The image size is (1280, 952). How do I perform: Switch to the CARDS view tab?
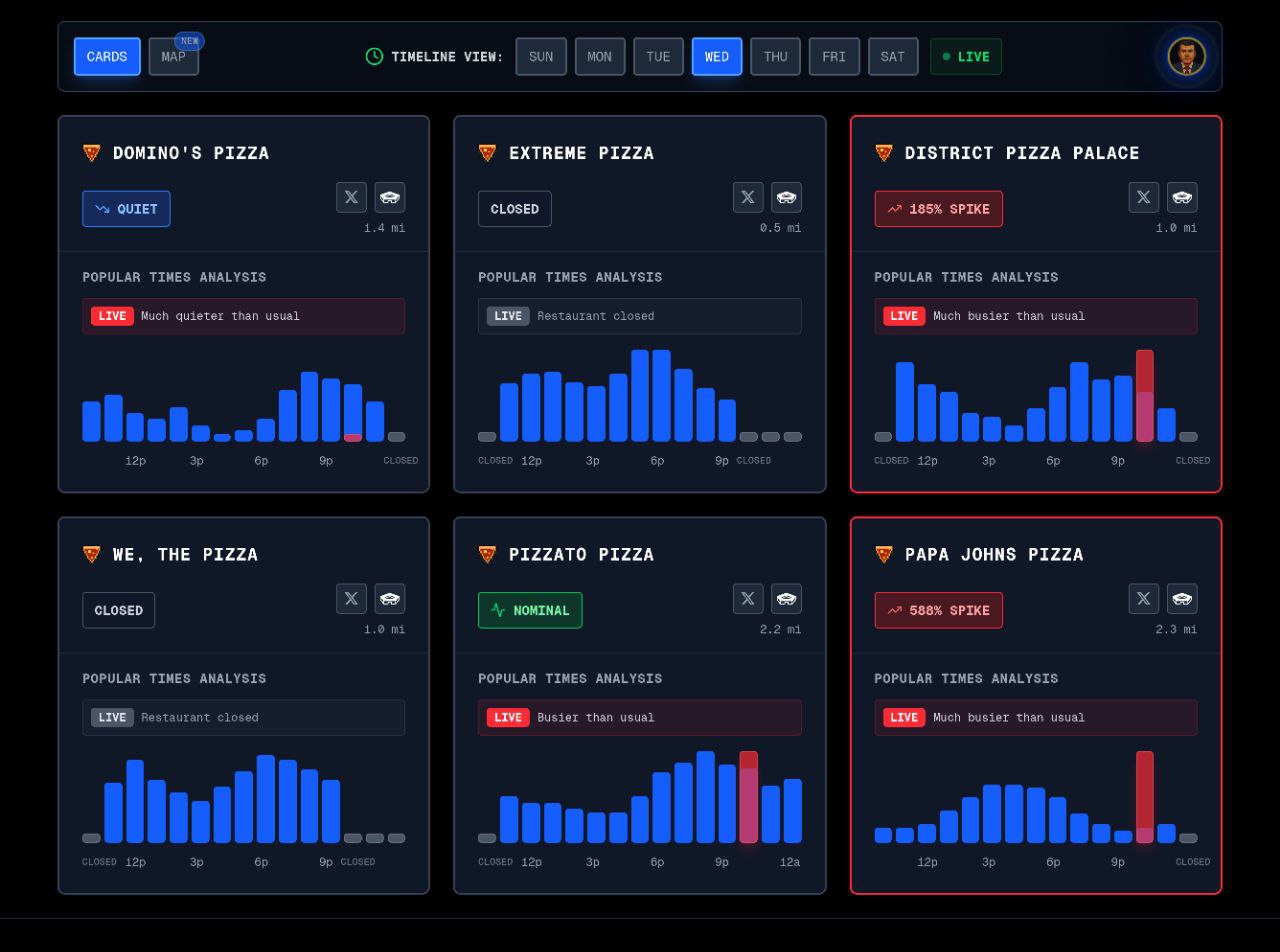click(107, 57)
